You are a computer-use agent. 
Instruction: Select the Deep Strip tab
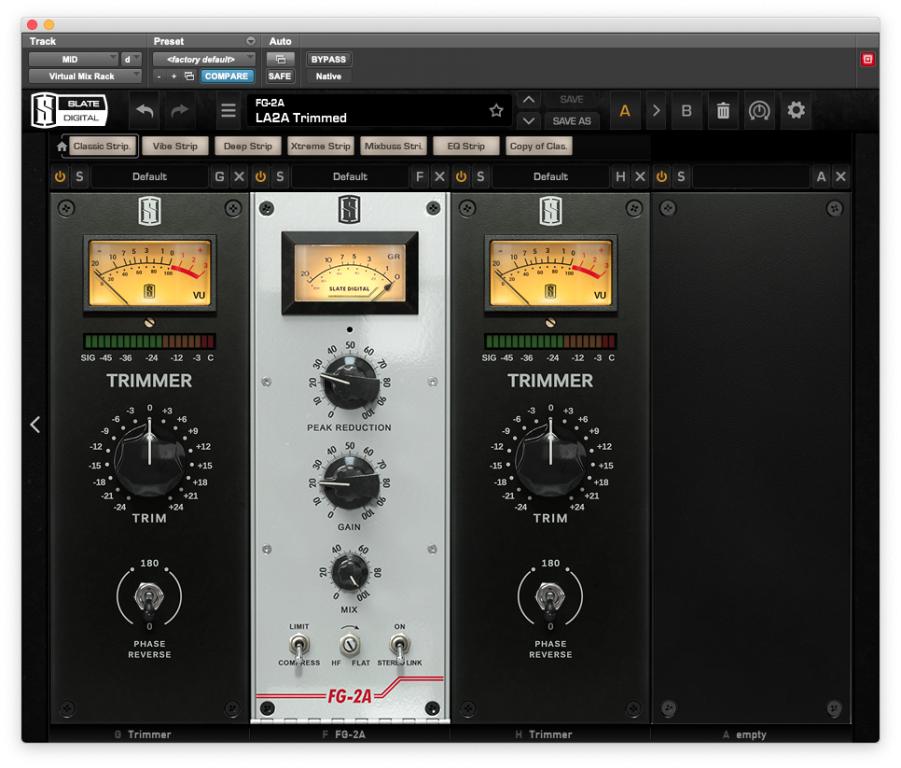coord(248,146)
